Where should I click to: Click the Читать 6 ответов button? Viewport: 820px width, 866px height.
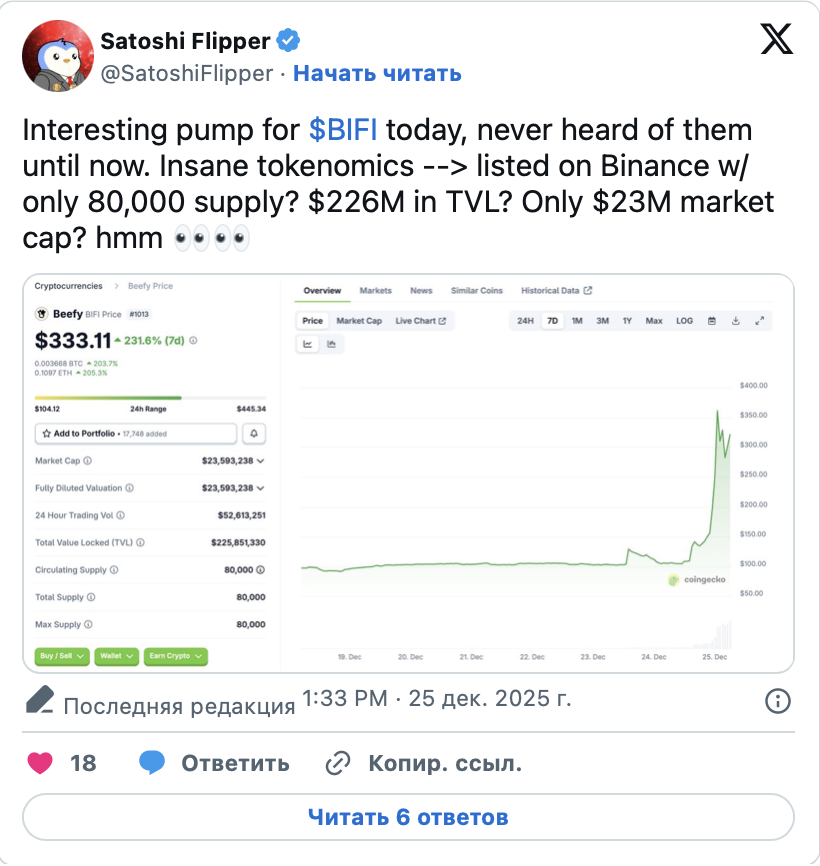coord(409,817)
